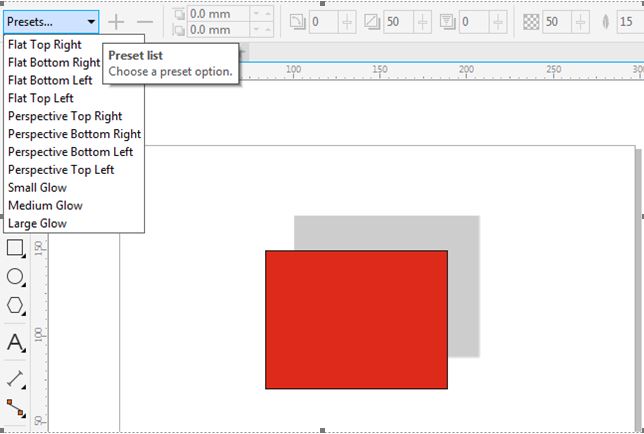Add a preset with the plus icon

click(116, 22)
